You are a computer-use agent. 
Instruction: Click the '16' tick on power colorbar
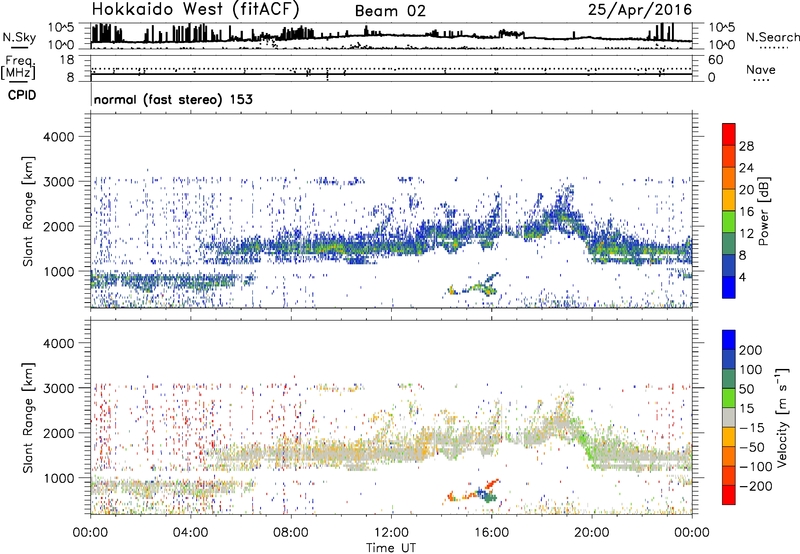tap(746, 212)
